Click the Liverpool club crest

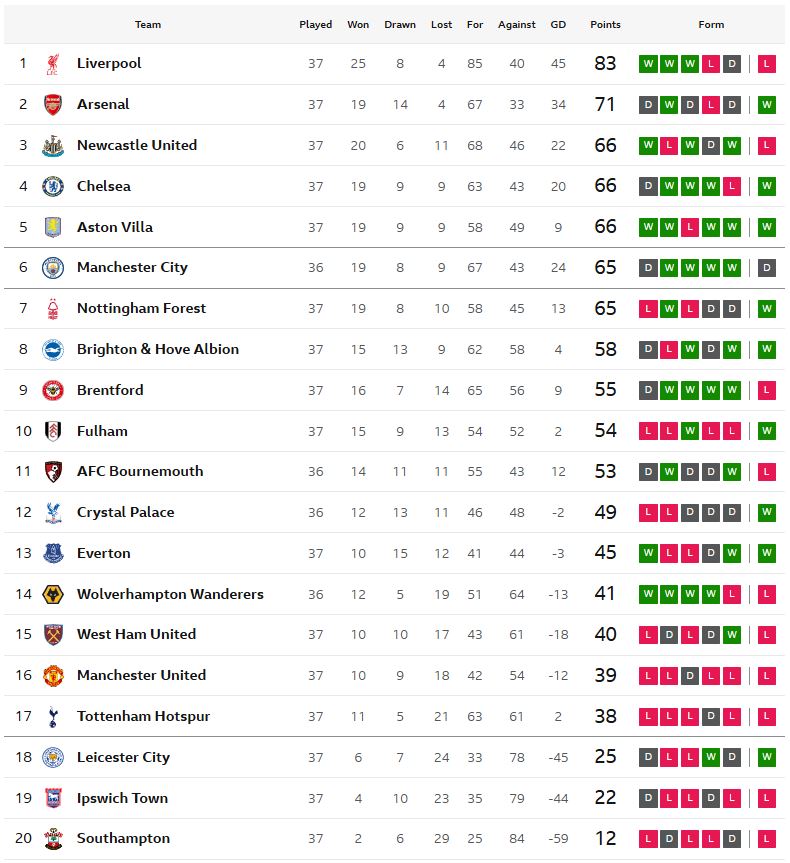tap(53, 64)
